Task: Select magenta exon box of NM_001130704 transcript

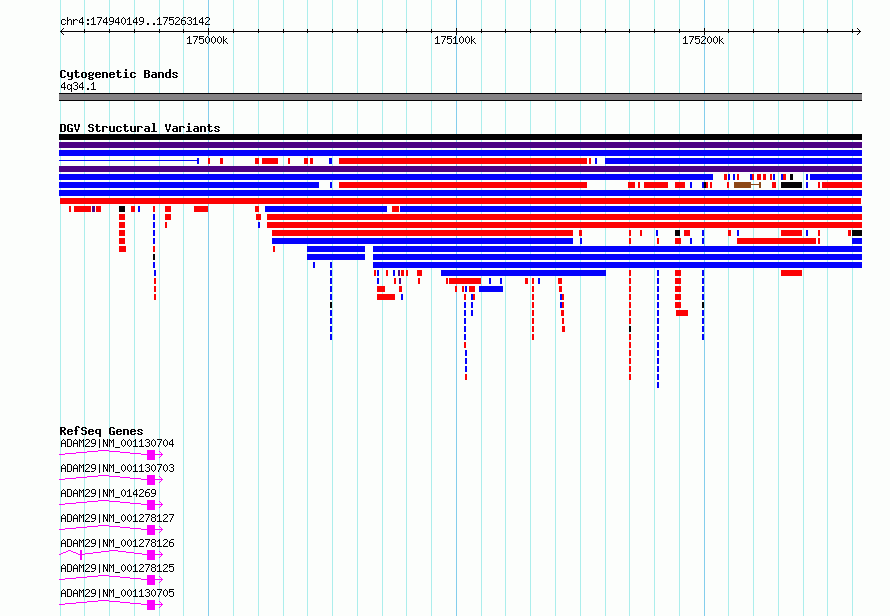Action: pos(151,455)
